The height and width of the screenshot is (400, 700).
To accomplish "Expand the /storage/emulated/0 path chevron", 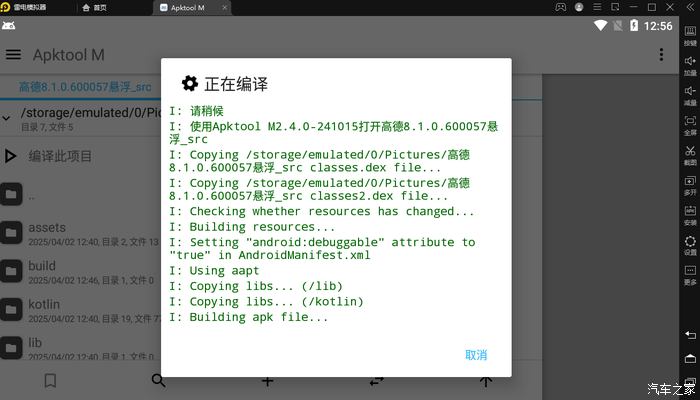I will [x=8, y=119].
